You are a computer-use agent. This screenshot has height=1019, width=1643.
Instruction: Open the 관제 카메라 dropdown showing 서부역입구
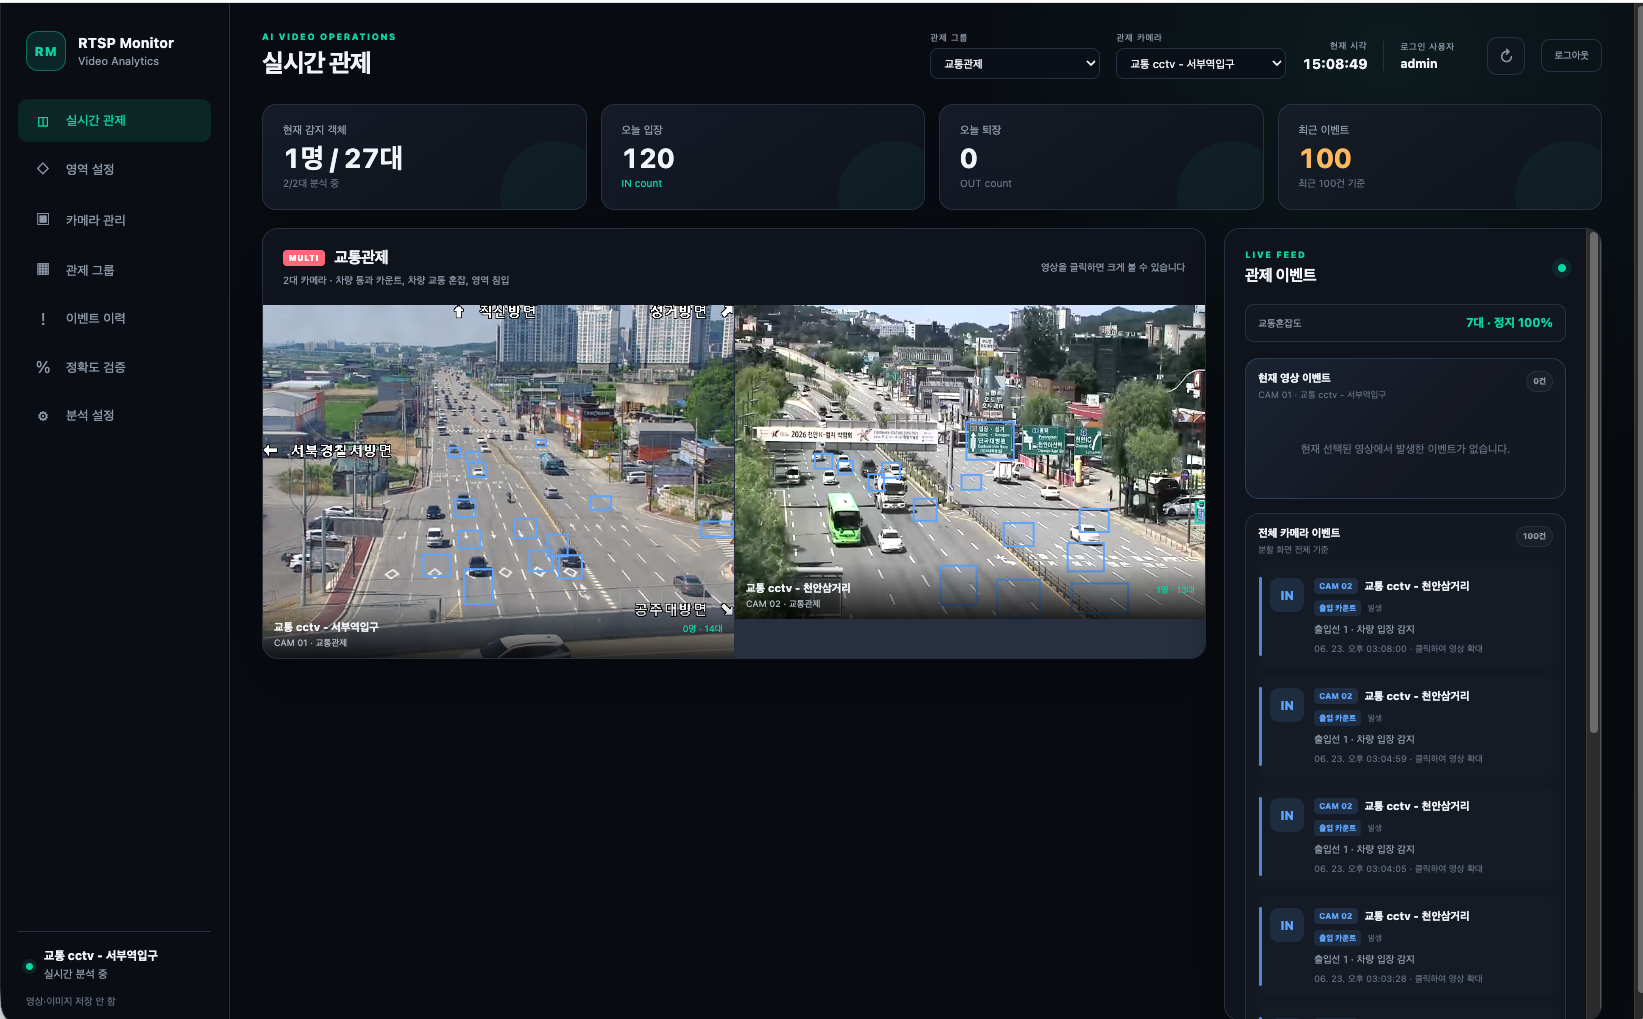pyautogui.click(x=1201, y=63)
